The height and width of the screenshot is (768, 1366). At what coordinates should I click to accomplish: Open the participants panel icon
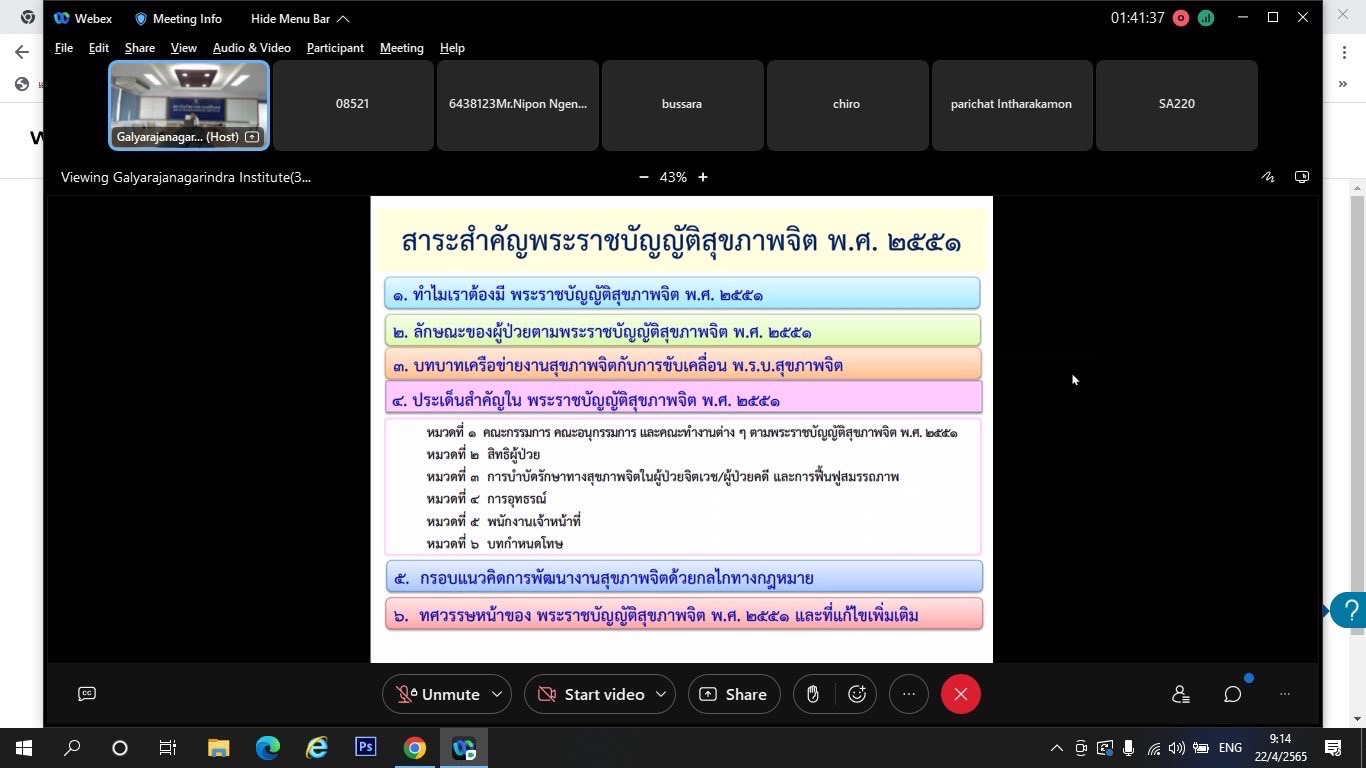click(1181, 694)
